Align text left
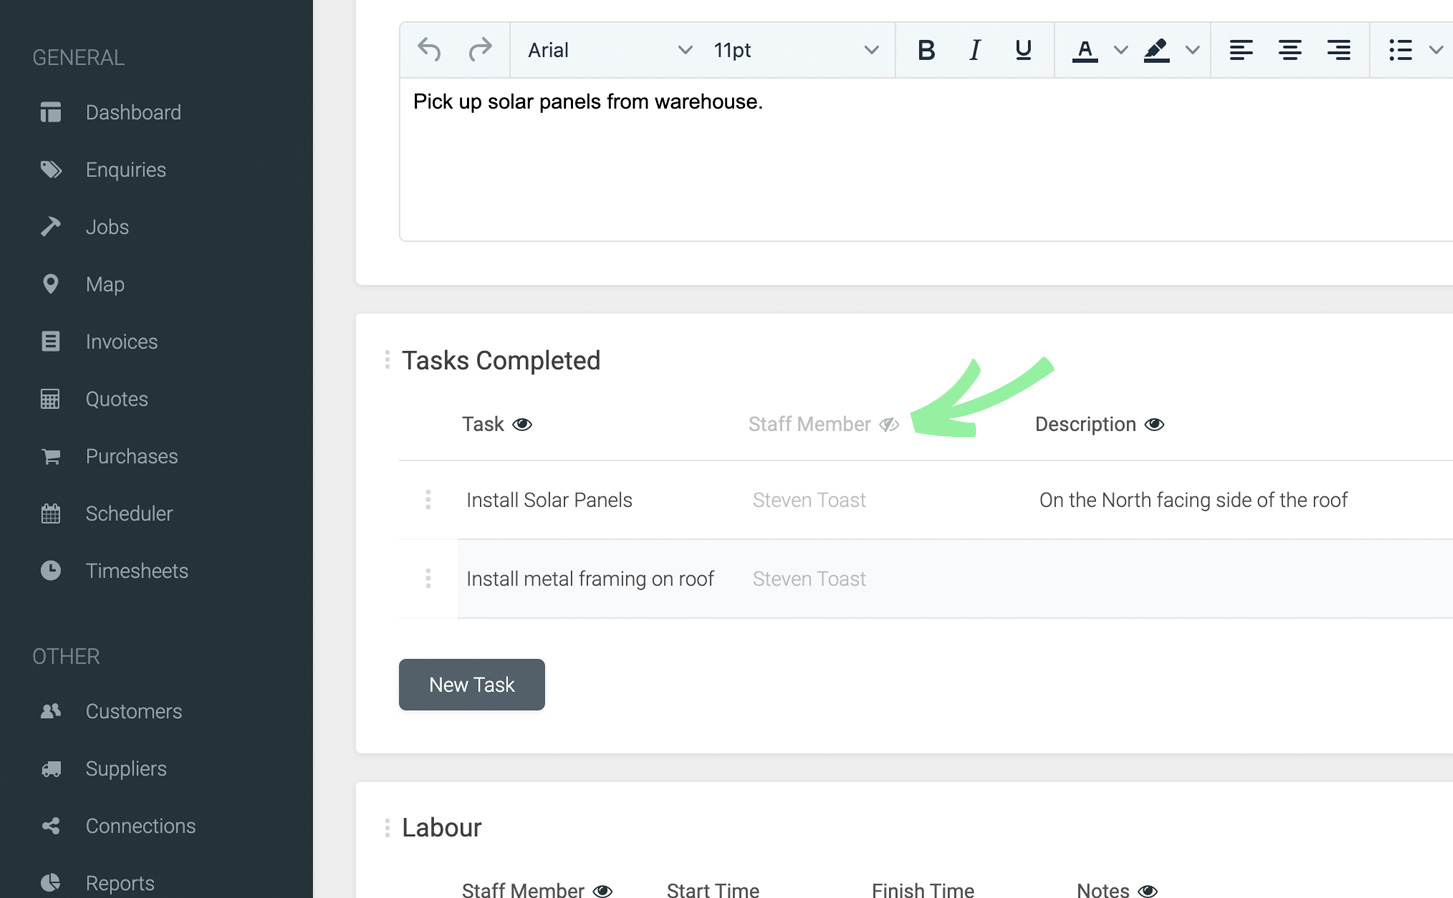Viewport: 1453px width, 898px height. click(x=1241, y=50)
